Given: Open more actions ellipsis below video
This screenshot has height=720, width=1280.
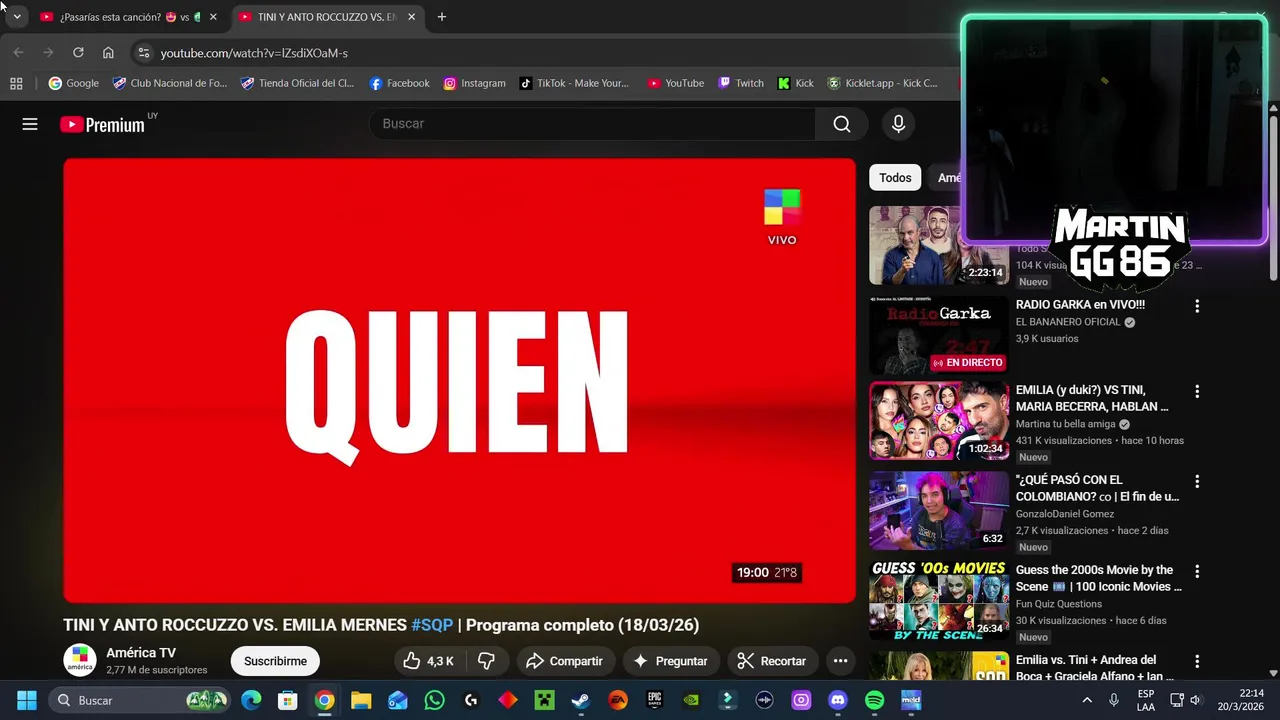Looking at the screenshot, I should point(840,661).
